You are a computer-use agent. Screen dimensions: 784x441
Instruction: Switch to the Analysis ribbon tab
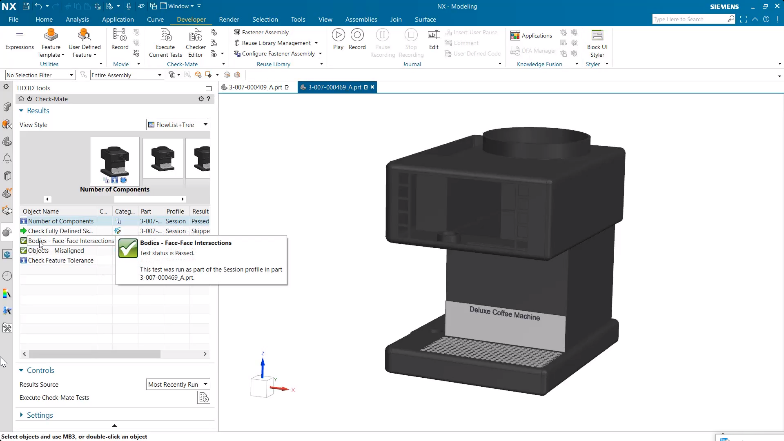coord(77,19)
